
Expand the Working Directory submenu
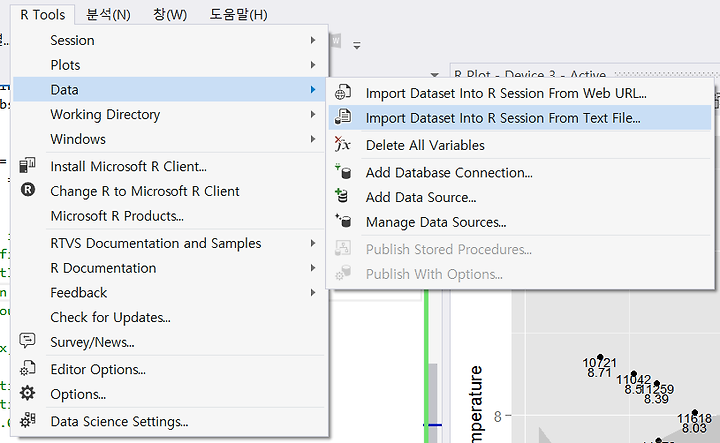(171, 114)
